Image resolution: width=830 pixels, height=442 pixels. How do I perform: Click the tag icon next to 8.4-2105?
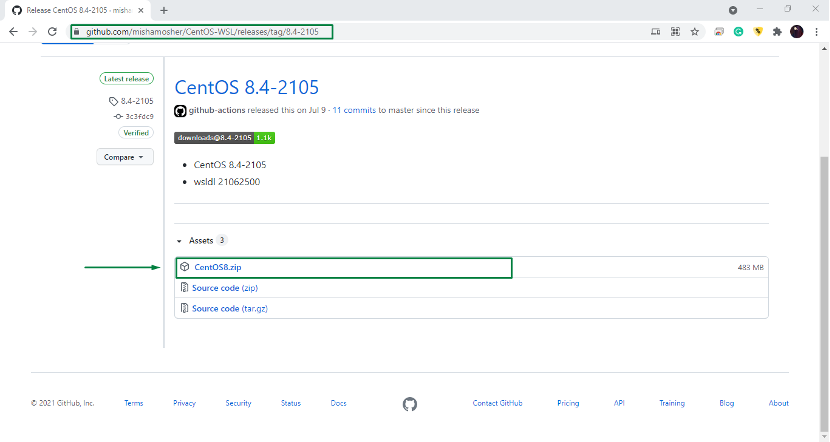113,101
